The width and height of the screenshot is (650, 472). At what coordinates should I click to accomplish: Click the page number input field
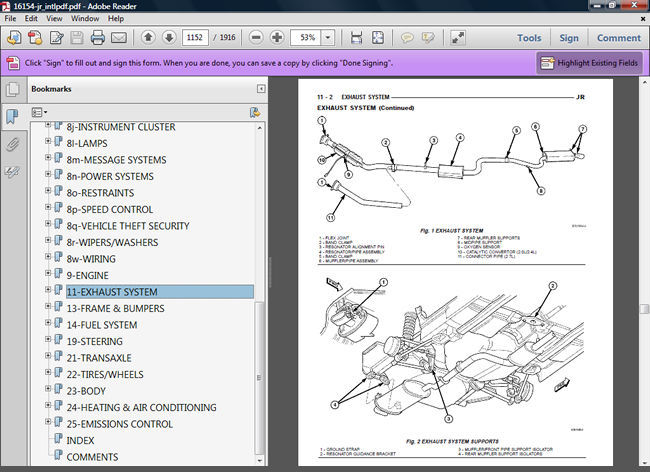tap(195, 38)
